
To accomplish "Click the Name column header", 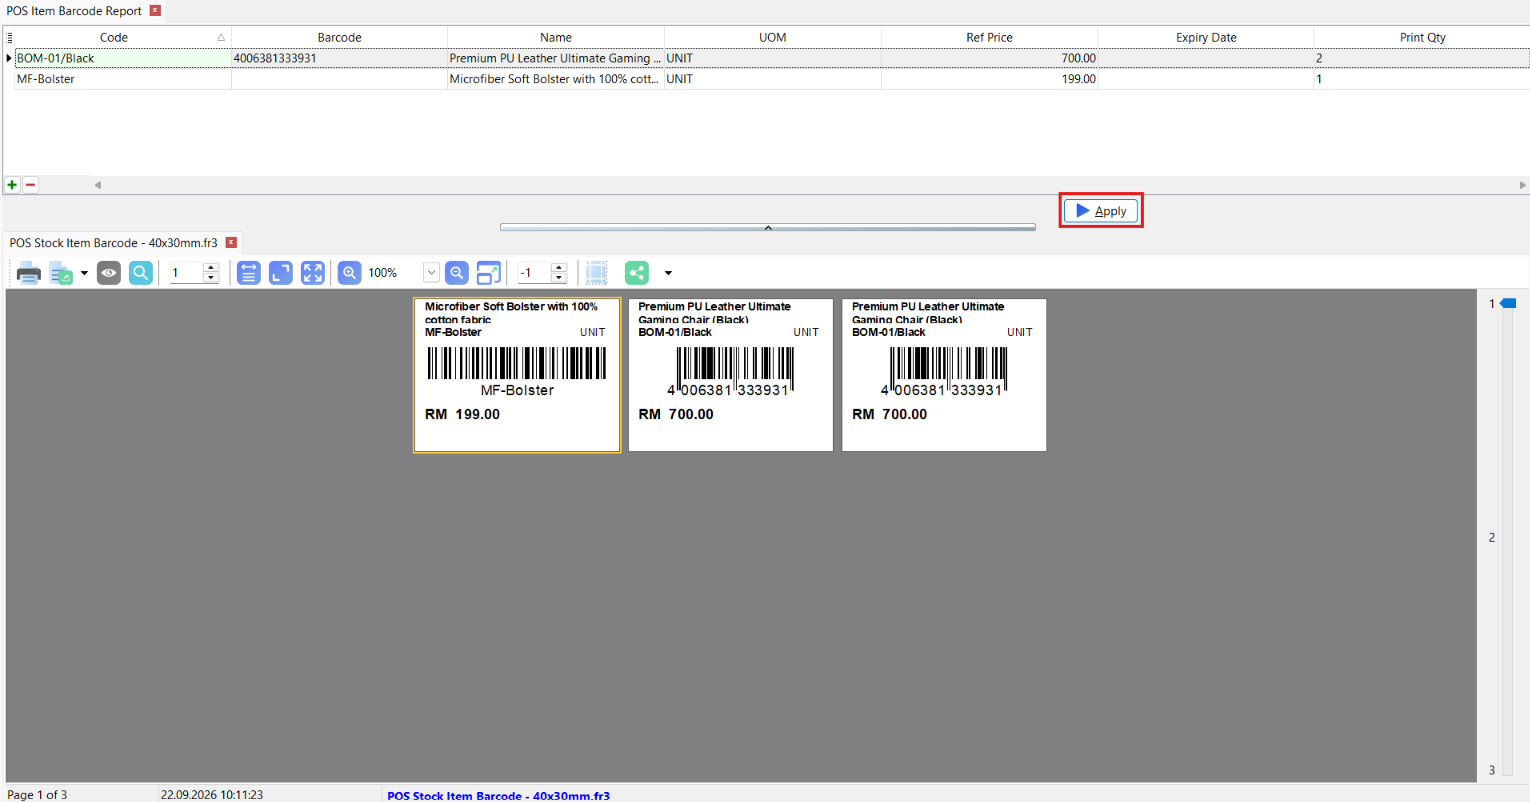I will pos(556,37).
